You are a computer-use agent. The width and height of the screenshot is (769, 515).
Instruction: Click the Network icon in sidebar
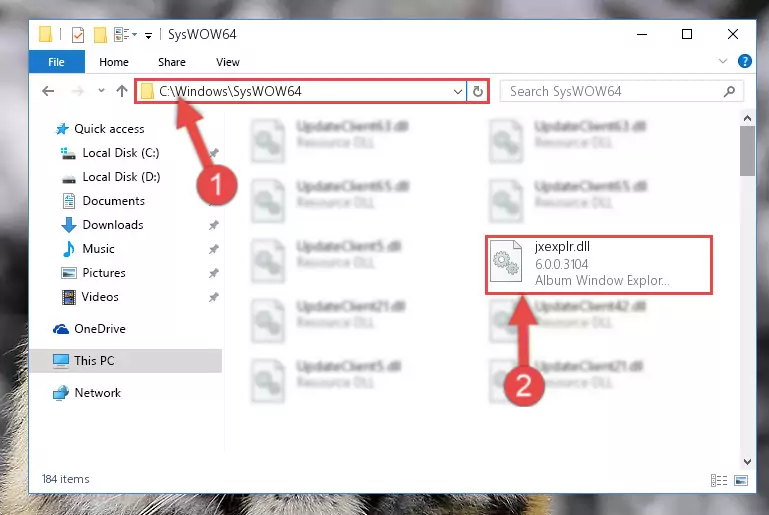61,393
